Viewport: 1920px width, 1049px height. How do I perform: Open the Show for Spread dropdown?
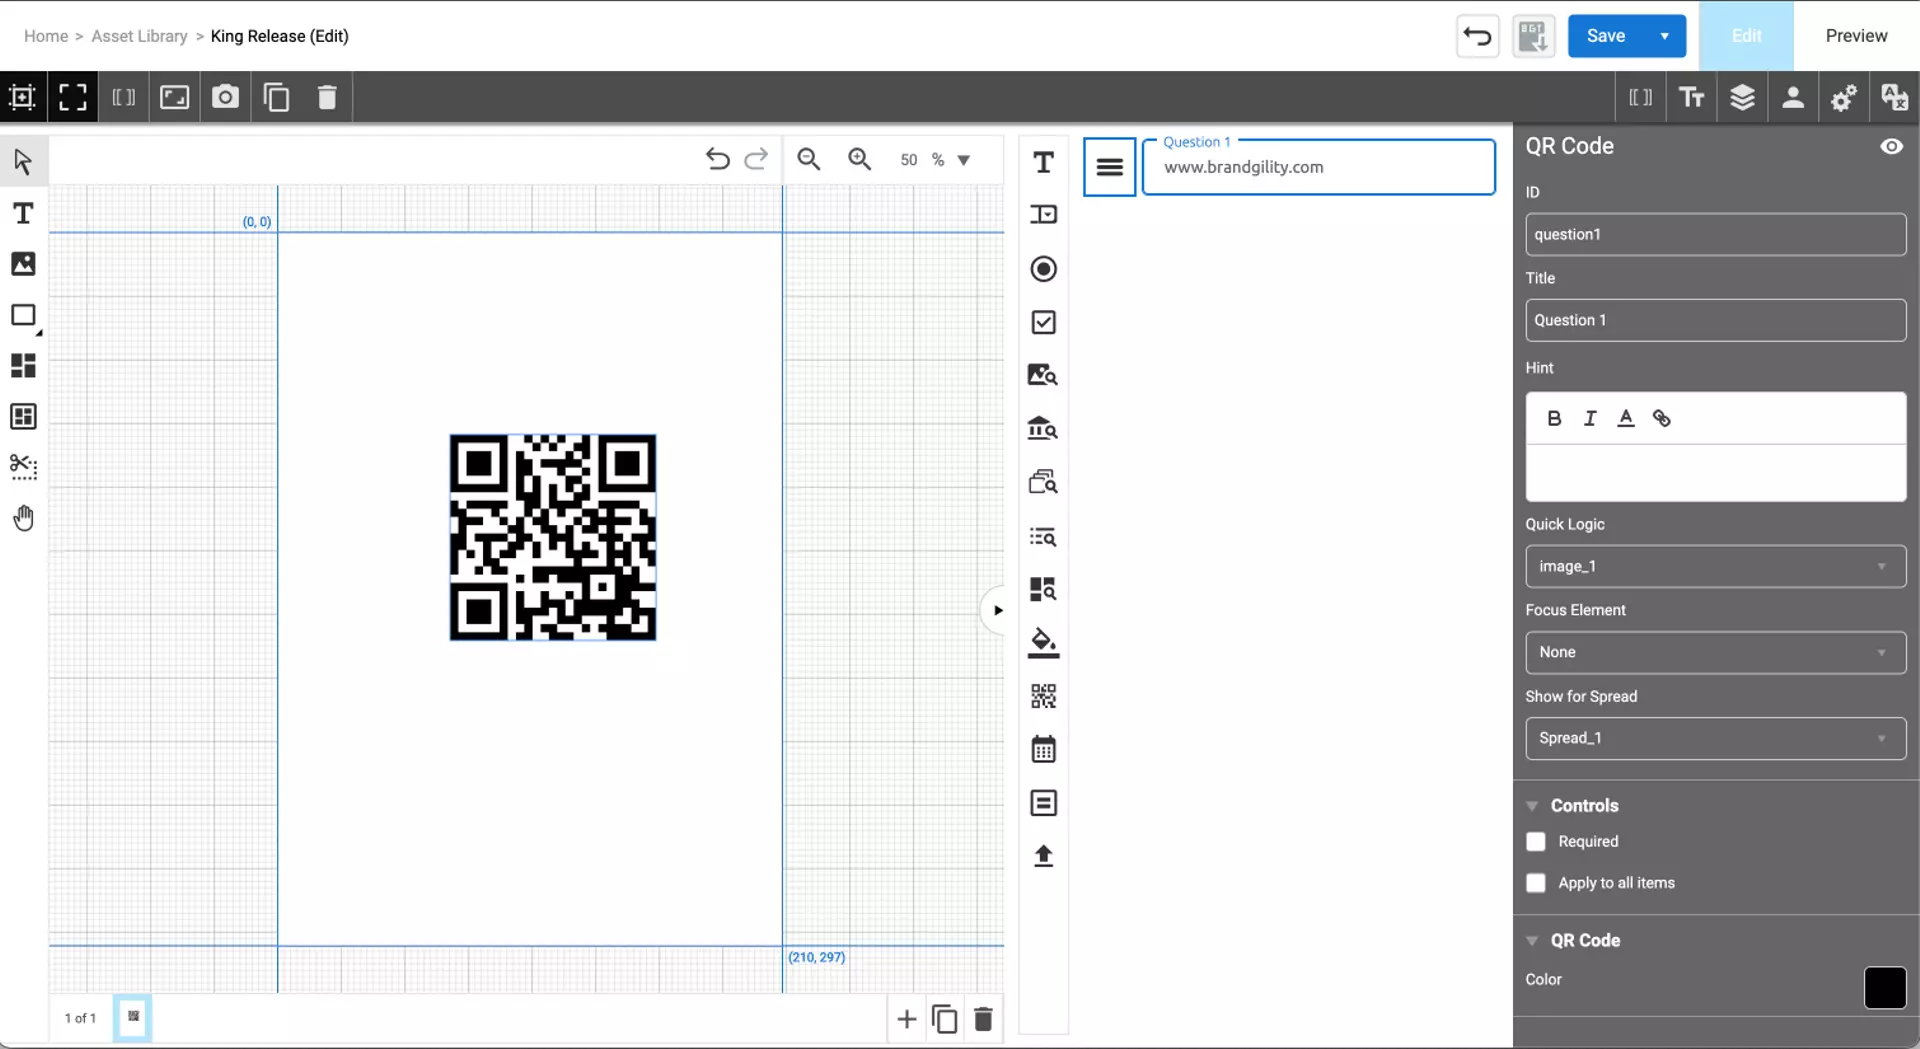coord(1715,738)
